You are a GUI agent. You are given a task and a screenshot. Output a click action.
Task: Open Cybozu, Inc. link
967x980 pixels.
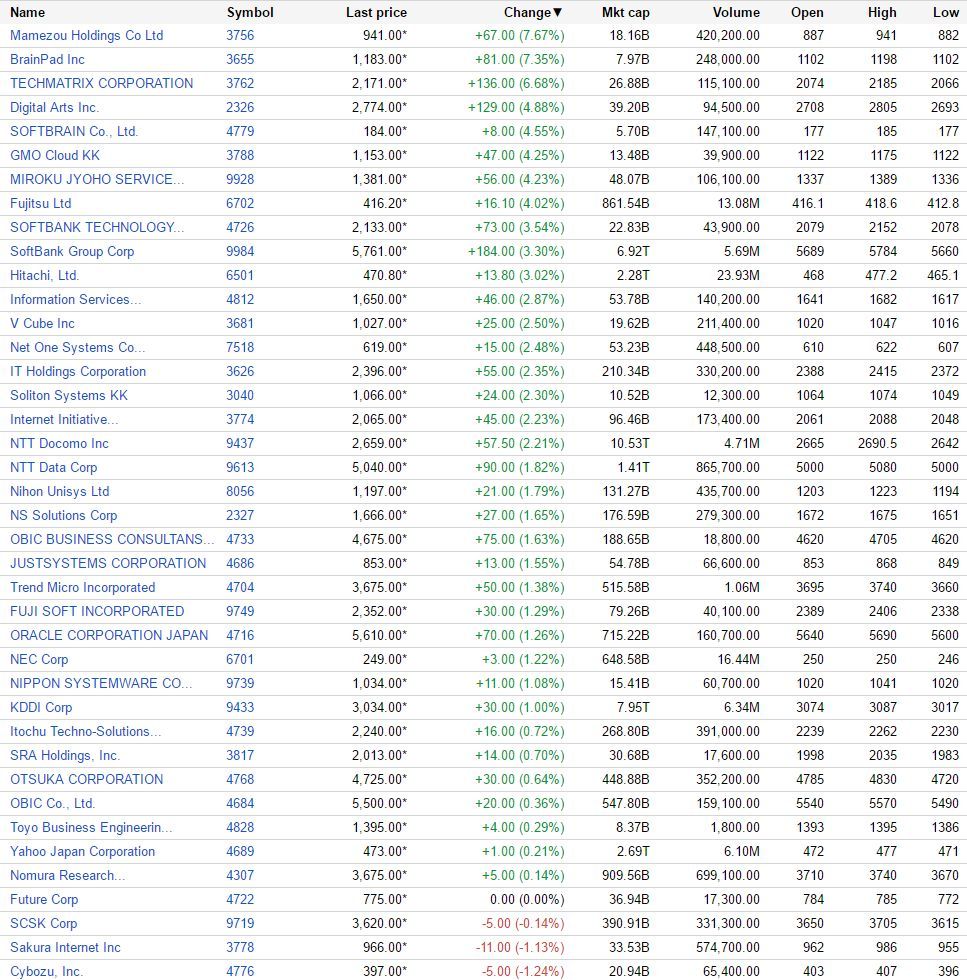tap(46, 971)
